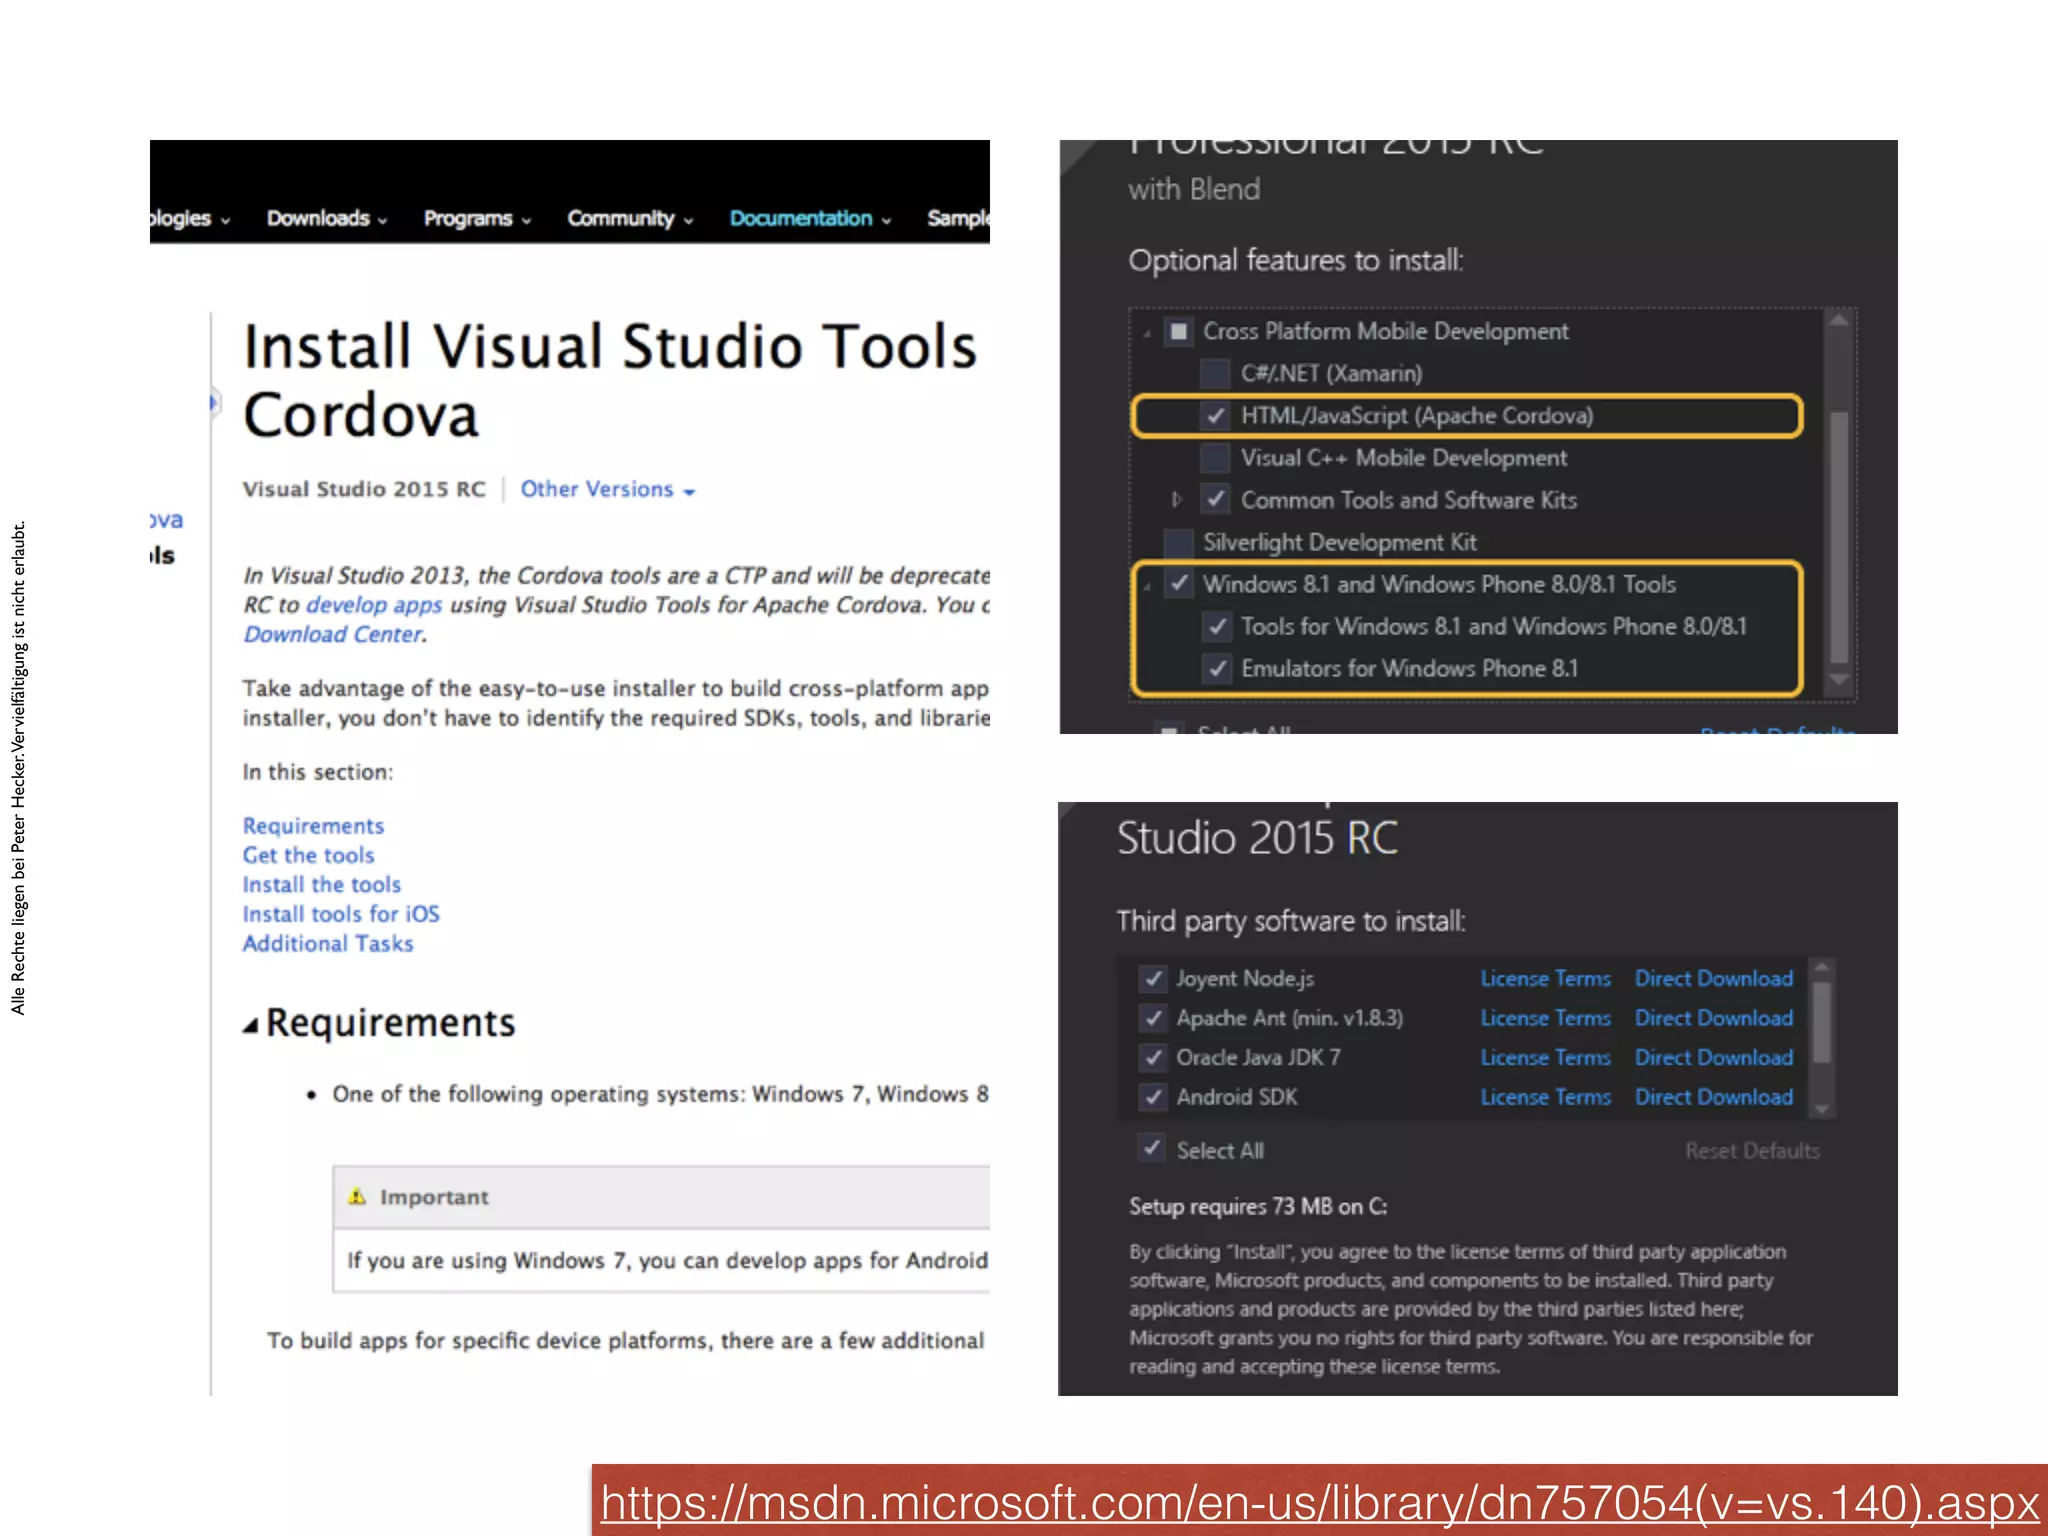Screen dimensions: 2048x1536
Task: Expand the Other Versions dropdown
Action: tap(607, 489)
